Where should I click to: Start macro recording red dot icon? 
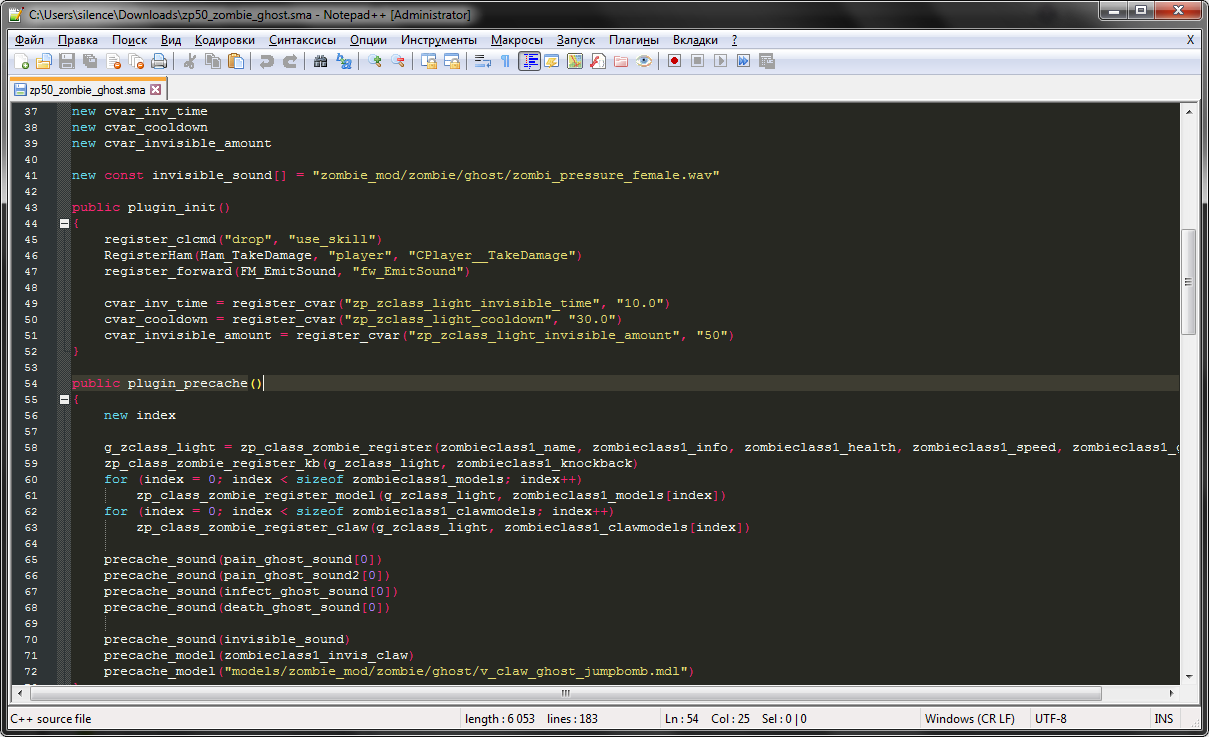[675, 61]
